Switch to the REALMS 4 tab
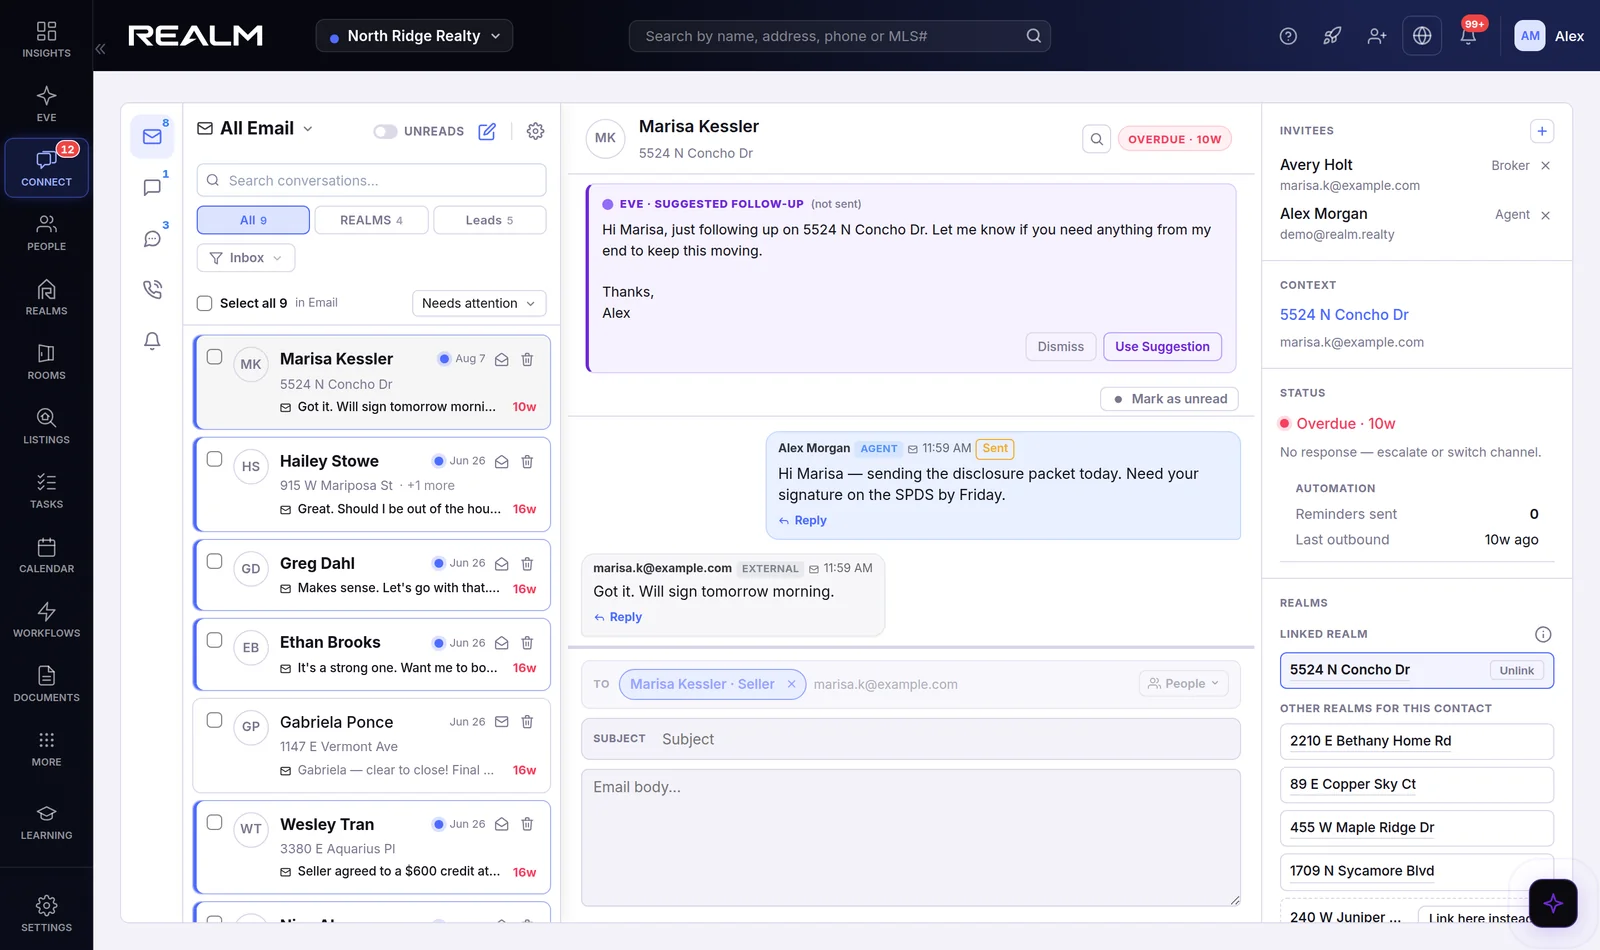Image resolution: width=1600 pixels, height=950 pixels. [x=371, y=220]
